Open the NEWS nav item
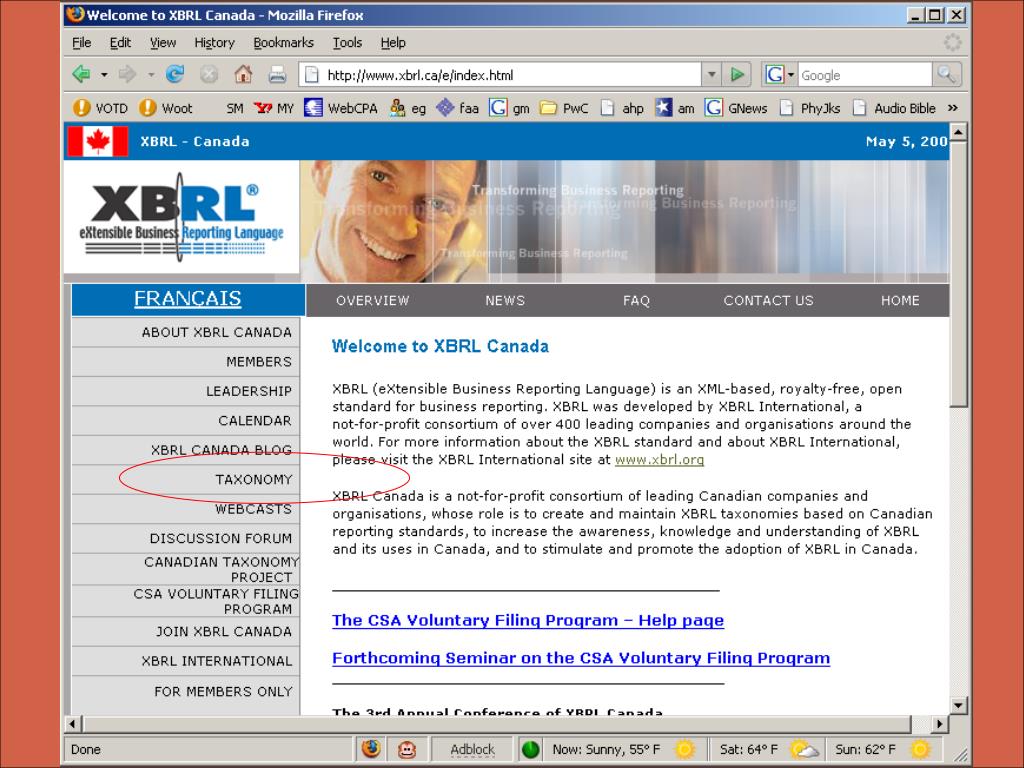The image size is (1024, 768). 505,300
